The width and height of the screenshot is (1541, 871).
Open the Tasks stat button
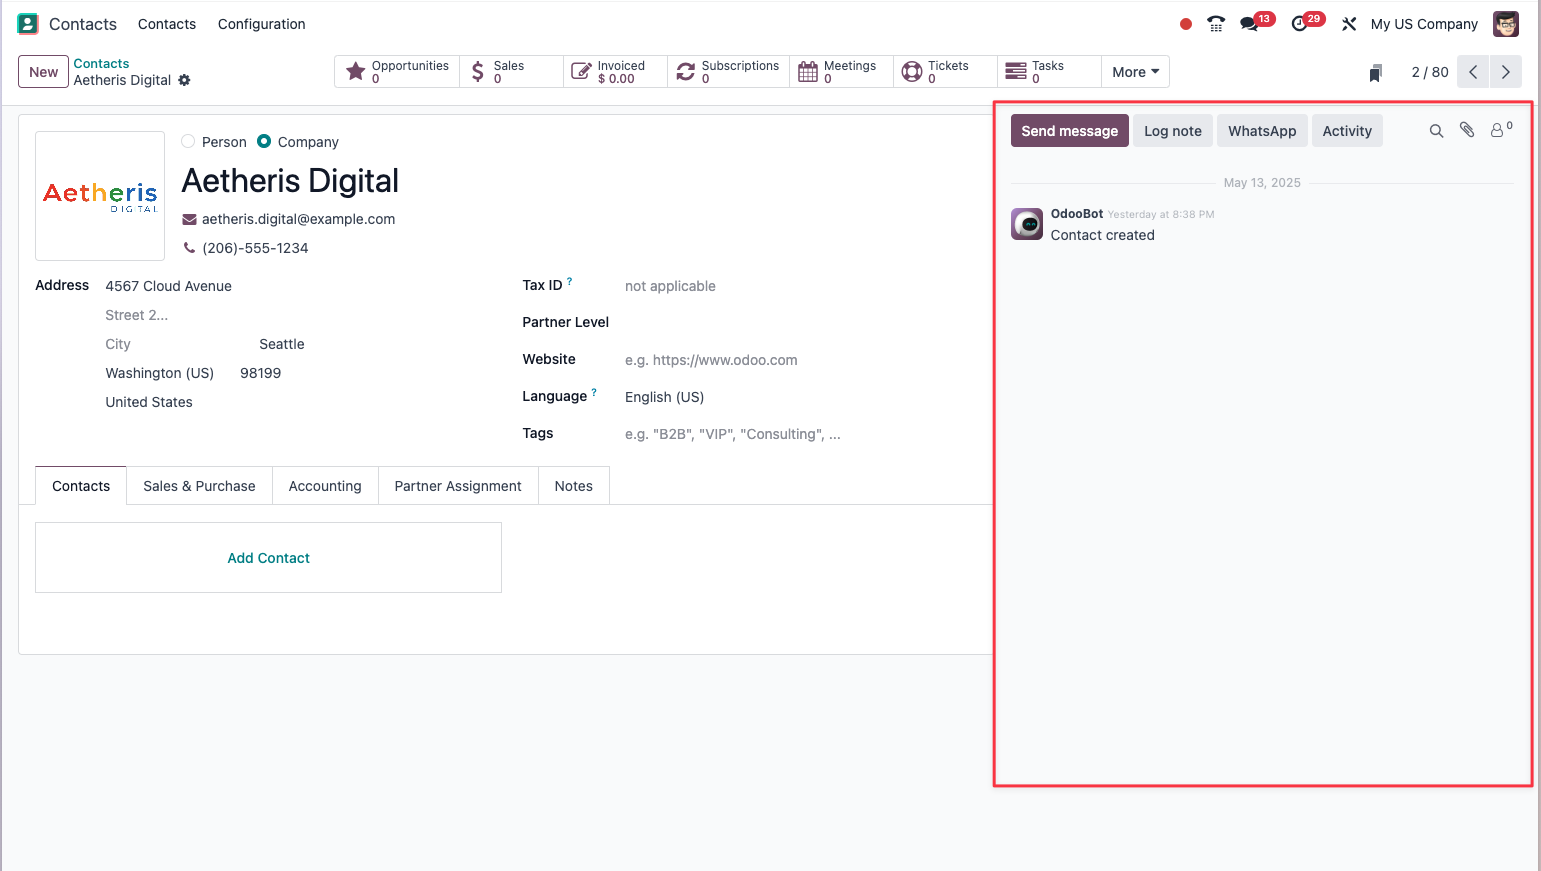(x=1049, y=72)
